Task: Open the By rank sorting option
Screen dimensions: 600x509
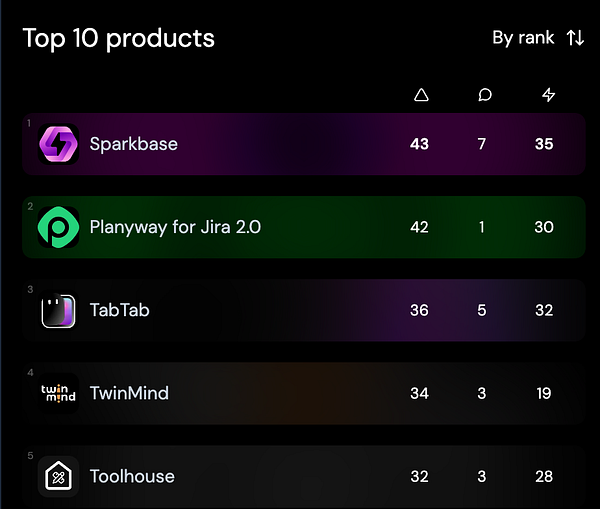Action: (x=523, y=38)
